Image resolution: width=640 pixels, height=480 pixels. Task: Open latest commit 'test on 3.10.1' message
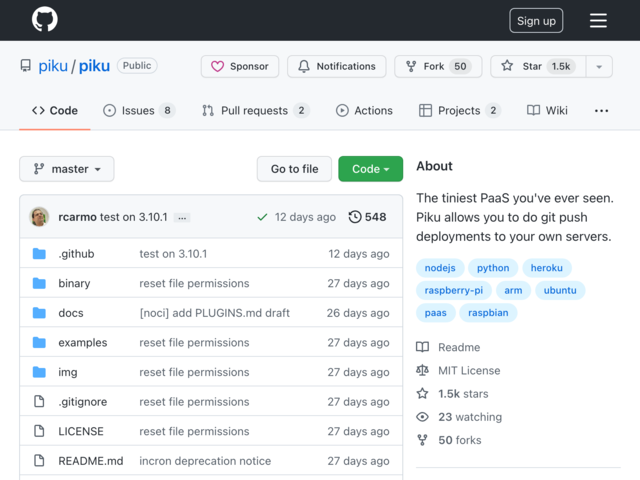(133, 217)
